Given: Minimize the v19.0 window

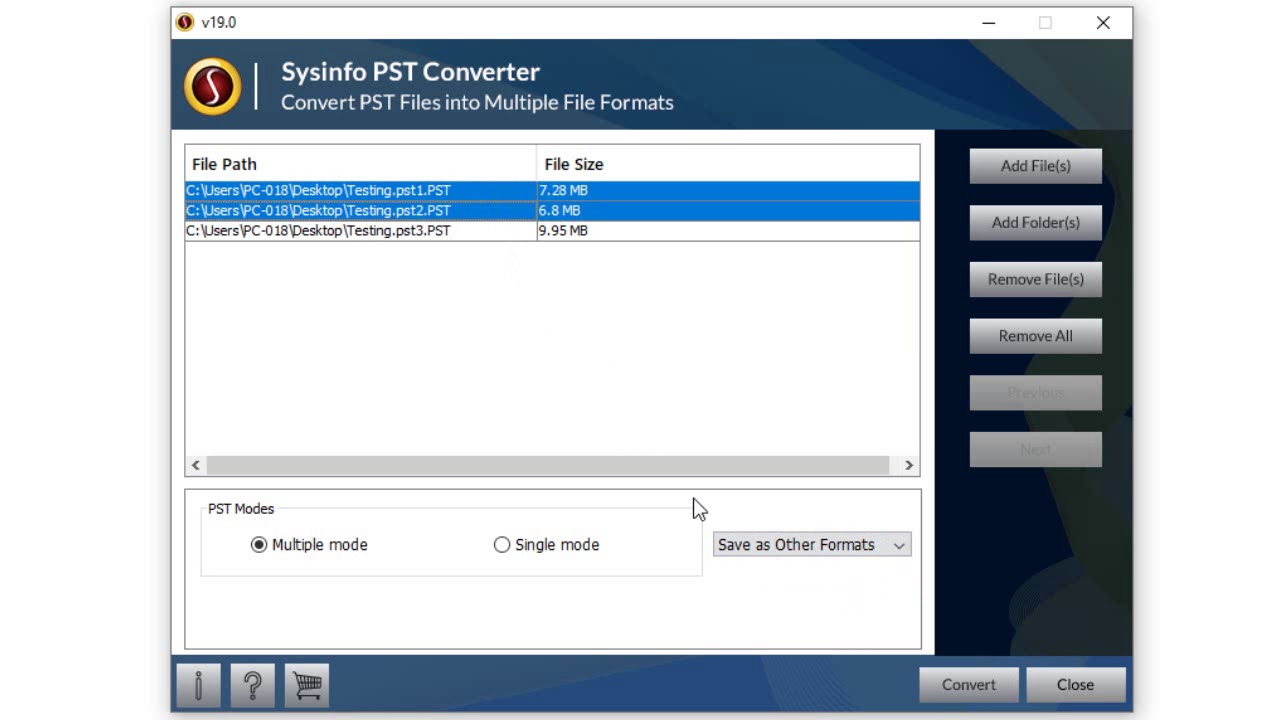Looking at the screenshot, I should pyautogui.click(x=988, y=22).
